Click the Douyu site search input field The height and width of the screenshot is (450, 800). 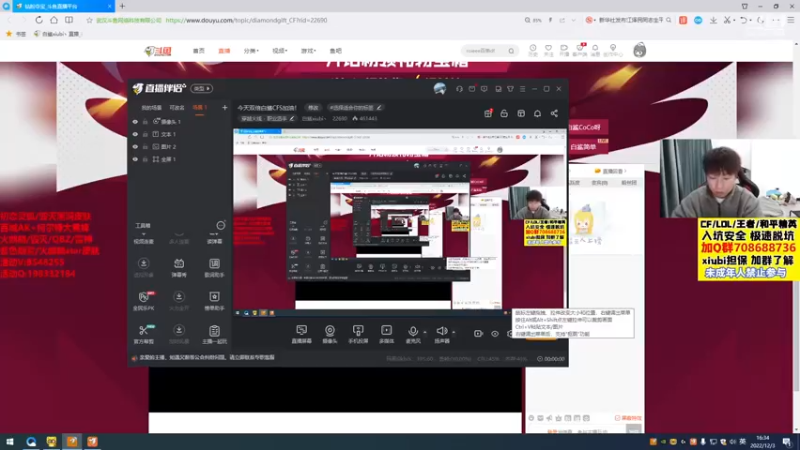click(485, 51)
